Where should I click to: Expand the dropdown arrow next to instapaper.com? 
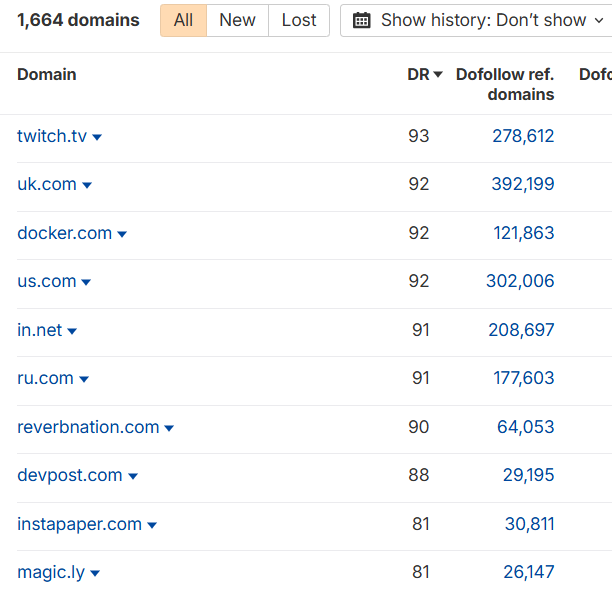point(152,526)
